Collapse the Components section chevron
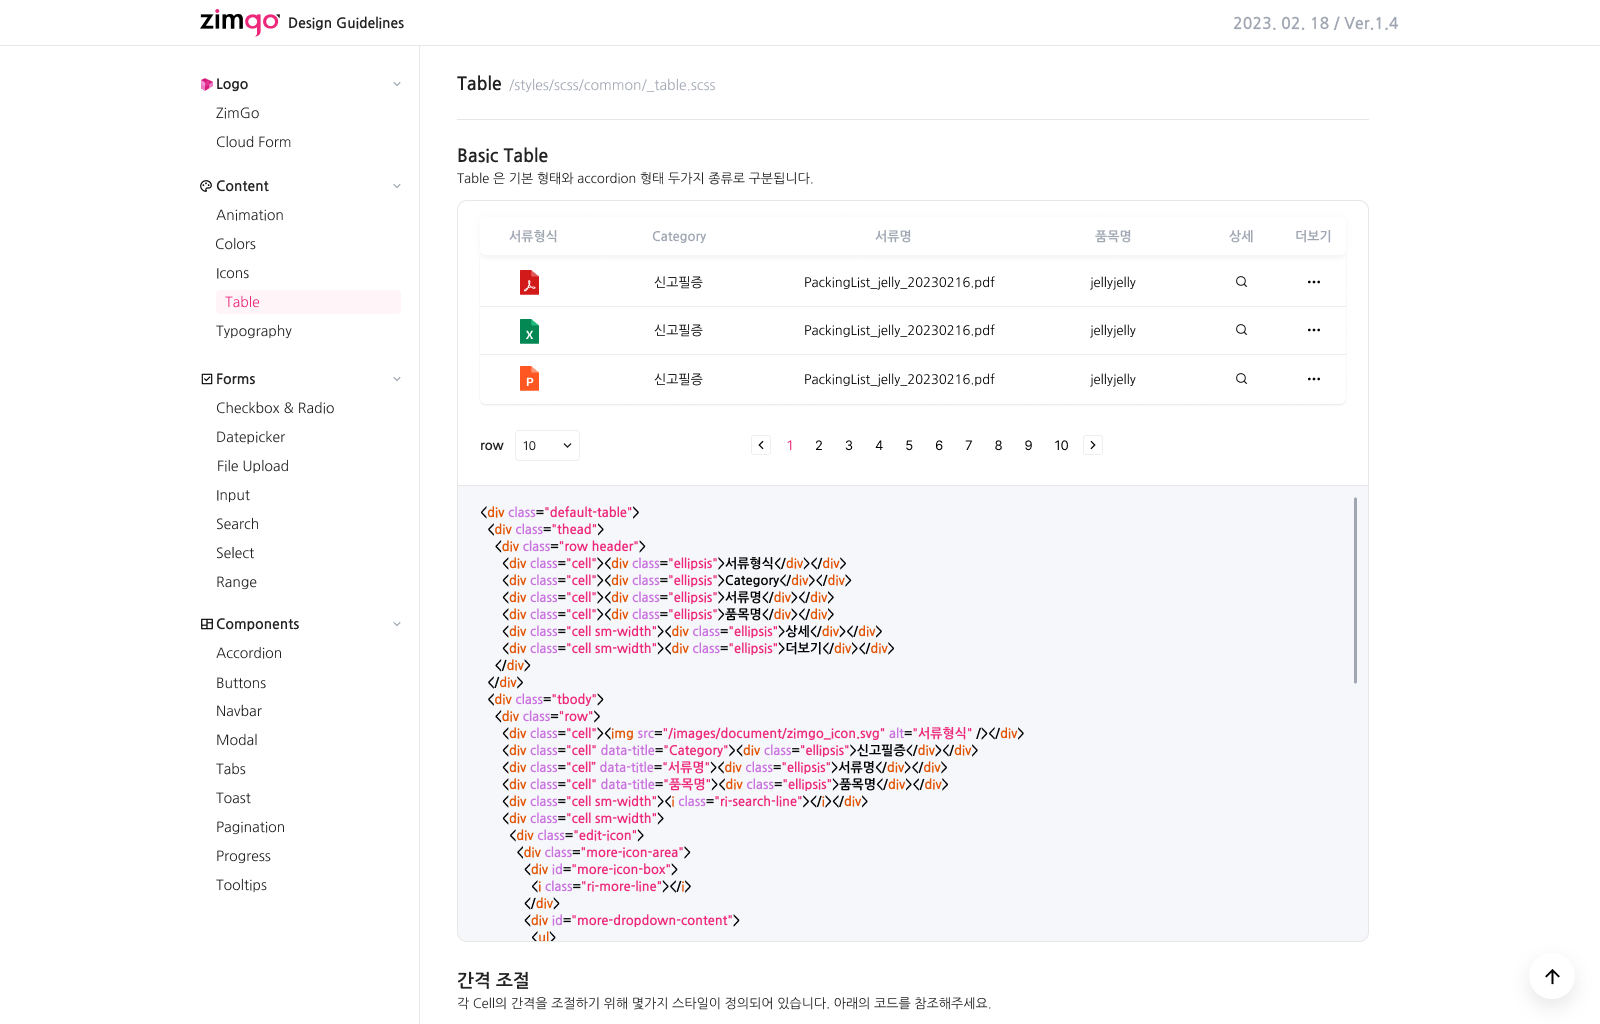Viewport: 1600px width, 1024px height. click(397, 624)
